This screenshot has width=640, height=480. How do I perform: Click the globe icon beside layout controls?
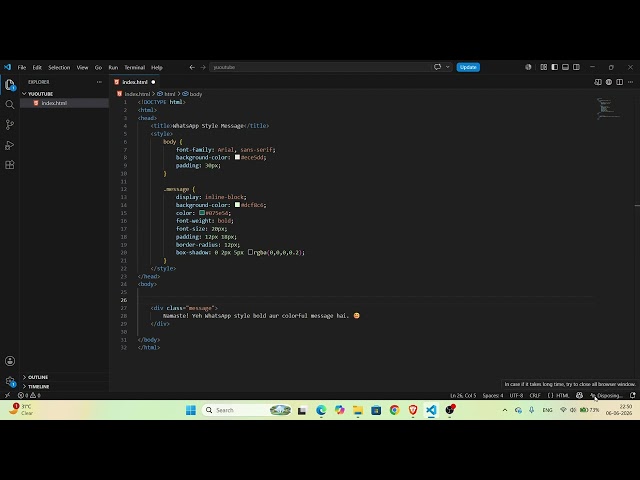(528, 67)
